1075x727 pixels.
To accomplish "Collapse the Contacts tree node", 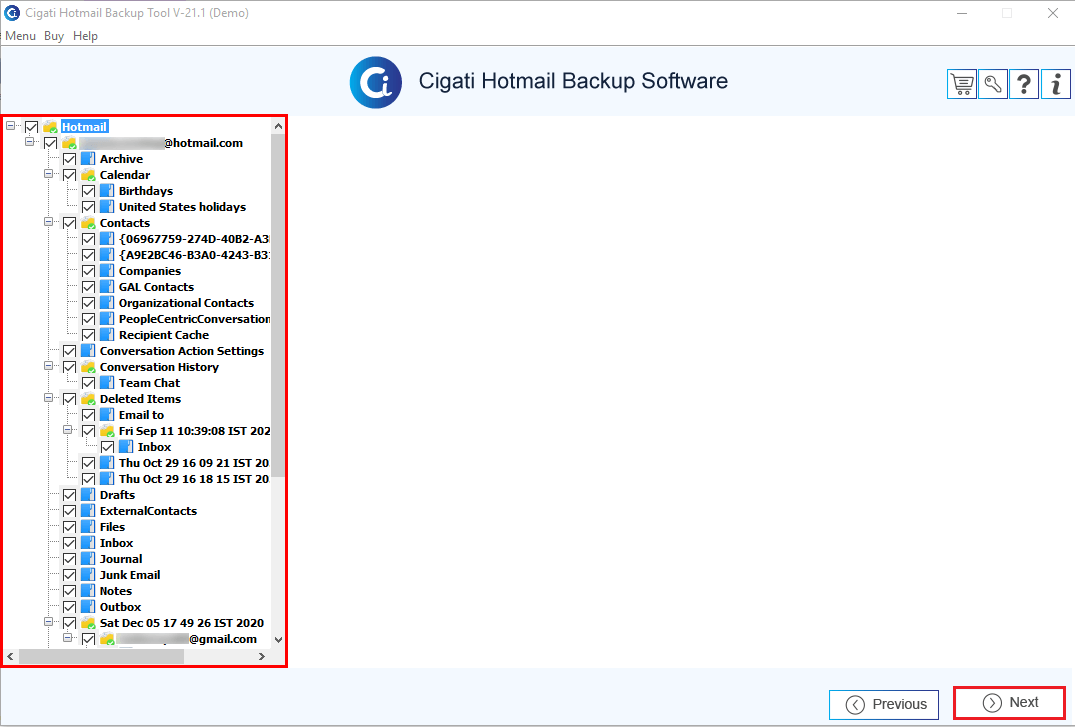I will pos(49,222).
